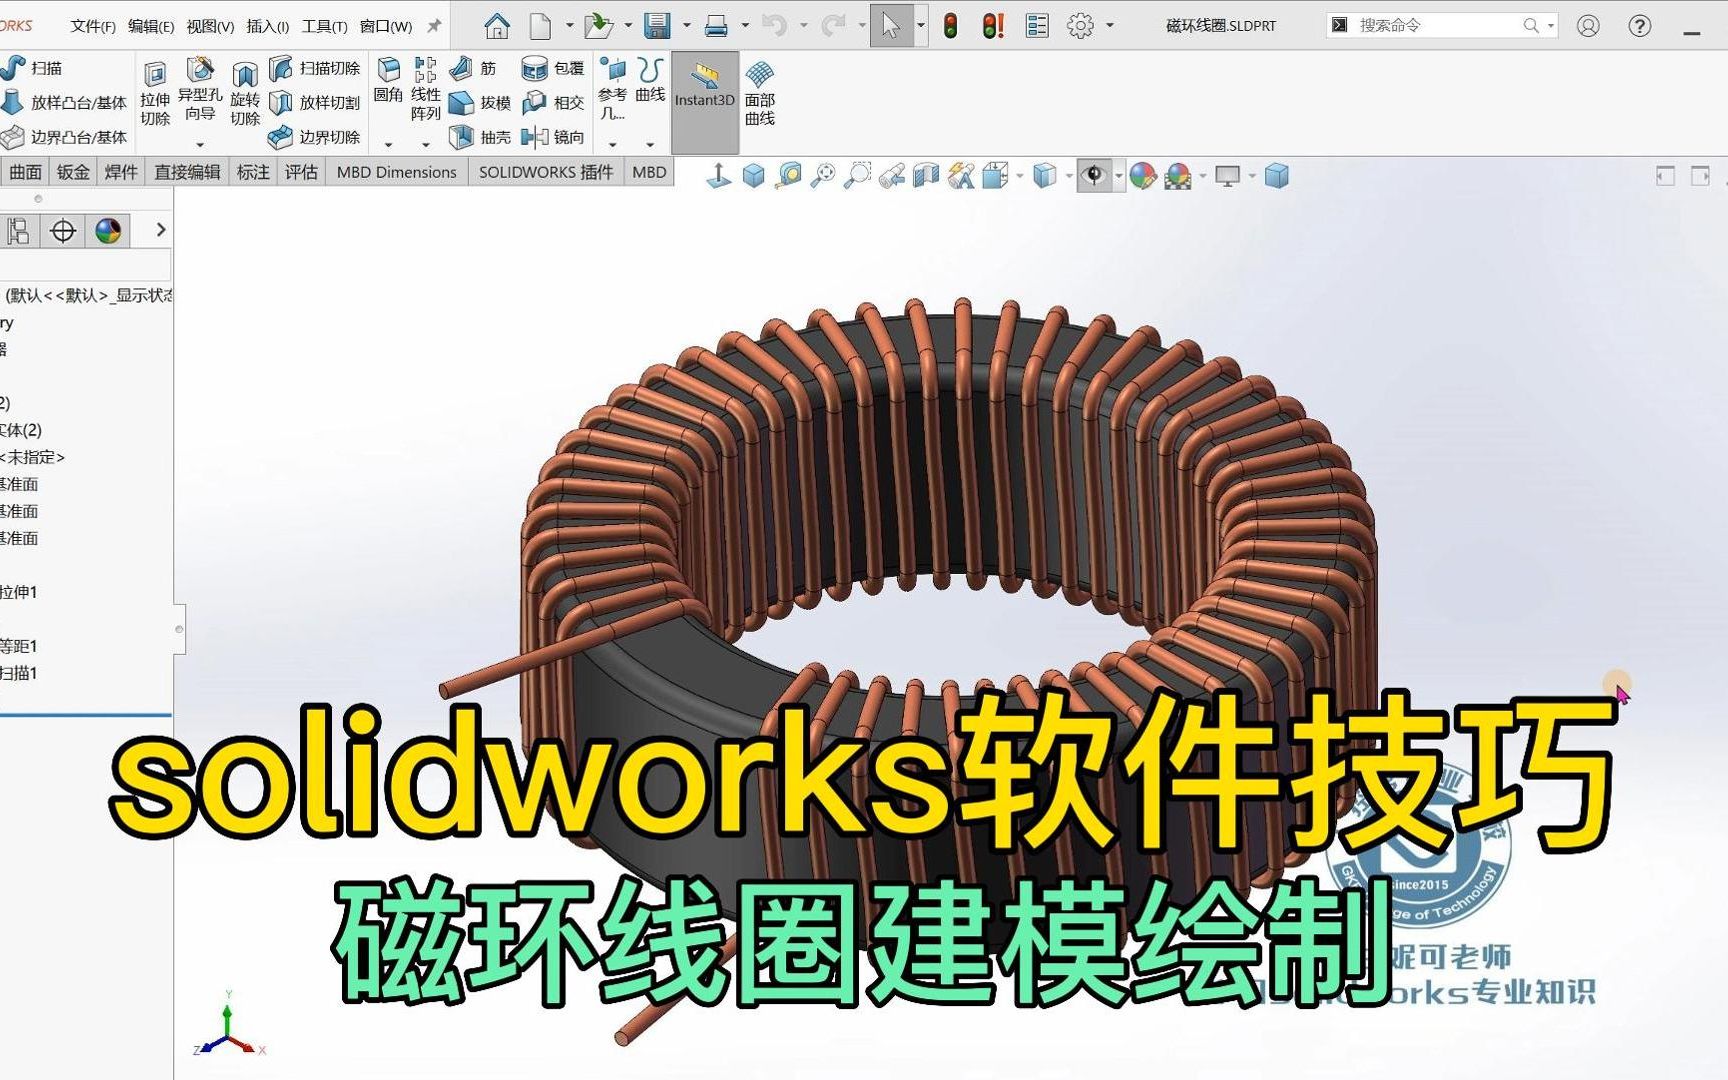This screenshot has width=1728, height=1080.
Task: Switch to the 钣金 tab
Action: 73,172
